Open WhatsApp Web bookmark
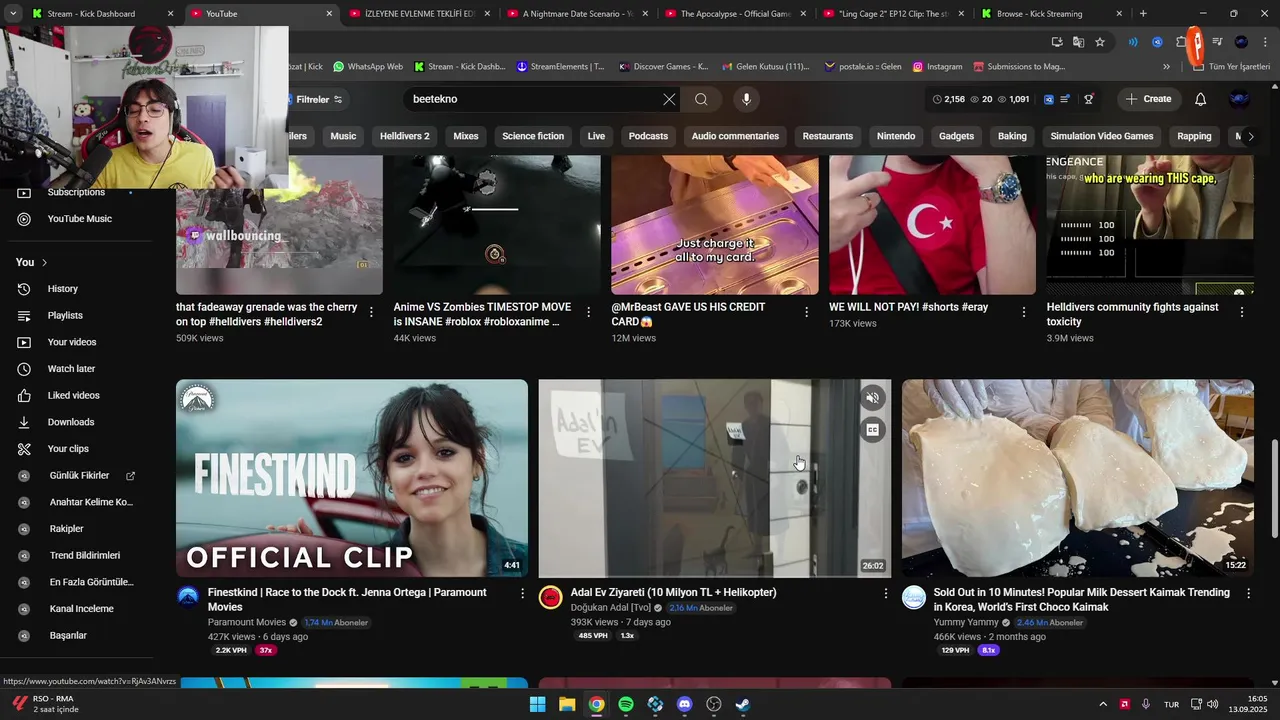This screenshot has height=720, width=1280. click(368, 66)
